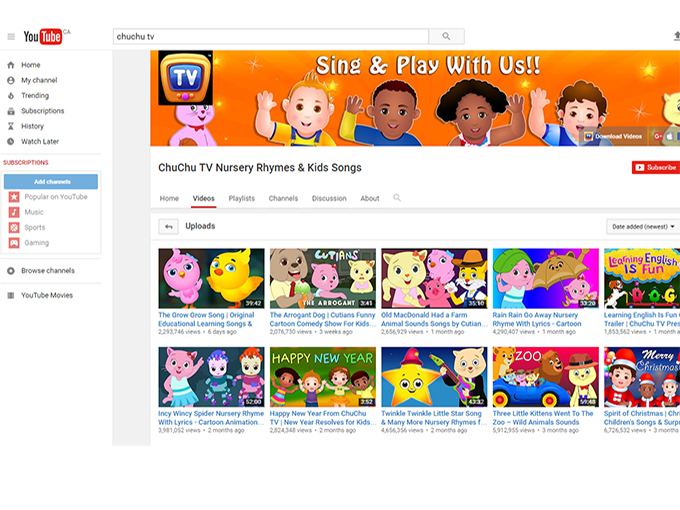Click the Sports channel icon

coord(14,227)
